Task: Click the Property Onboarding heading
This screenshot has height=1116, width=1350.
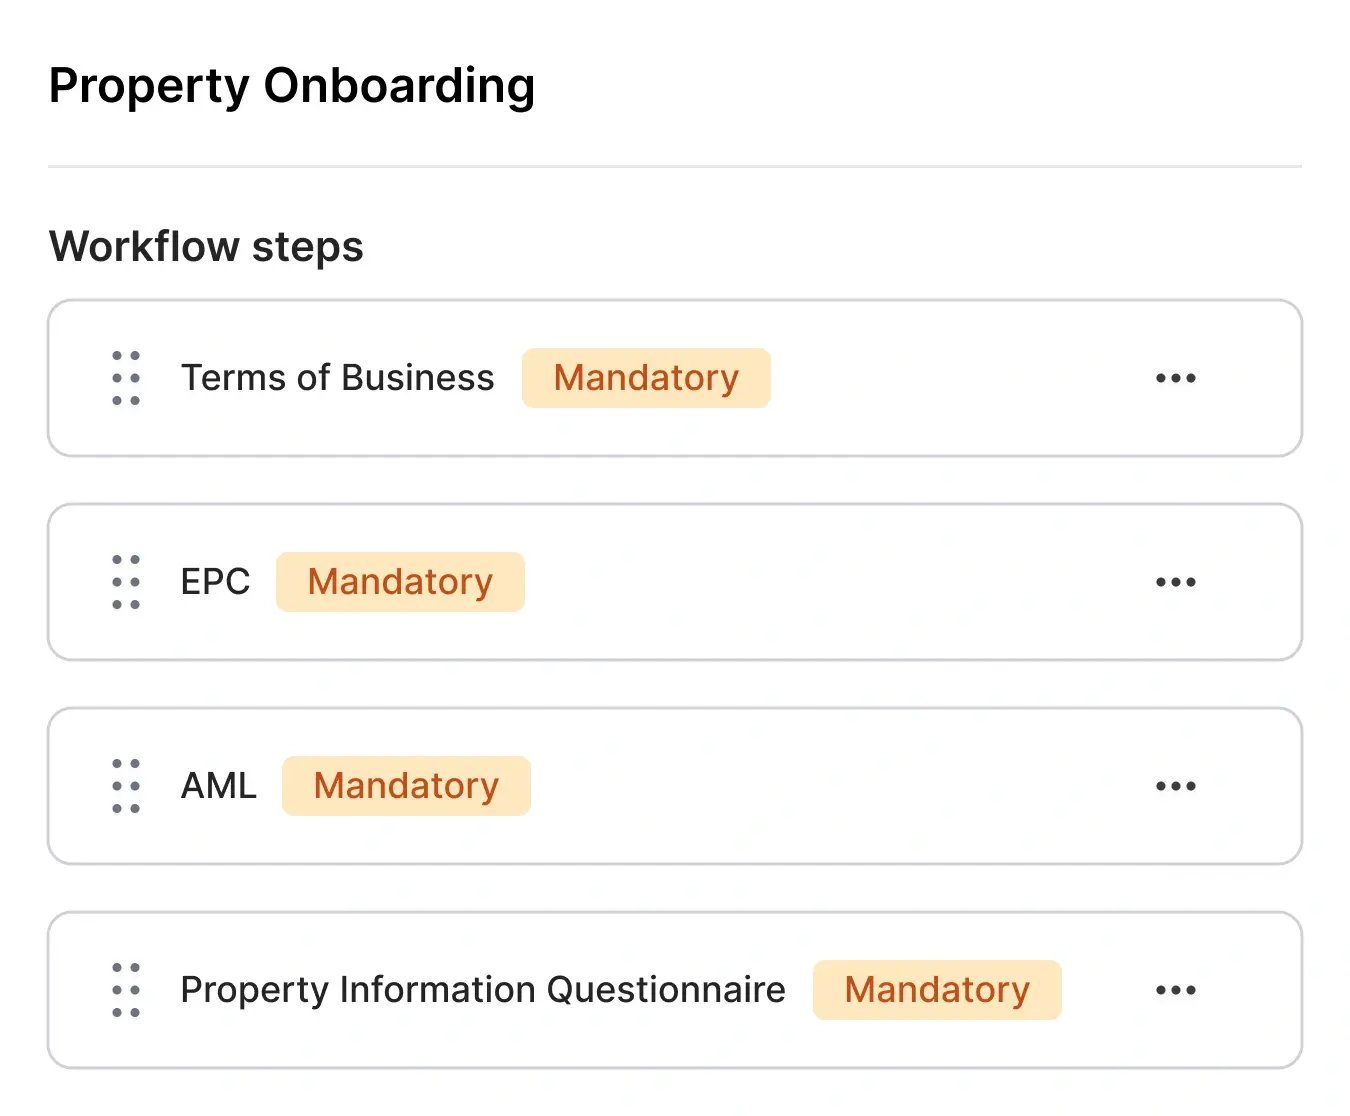Action: coord(293,85)
